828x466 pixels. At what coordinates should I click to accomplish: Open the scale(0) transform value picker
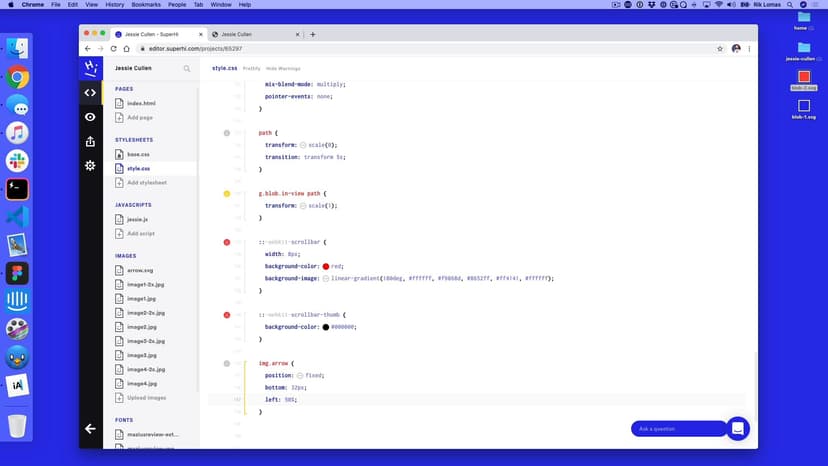(x=303, y=145)
